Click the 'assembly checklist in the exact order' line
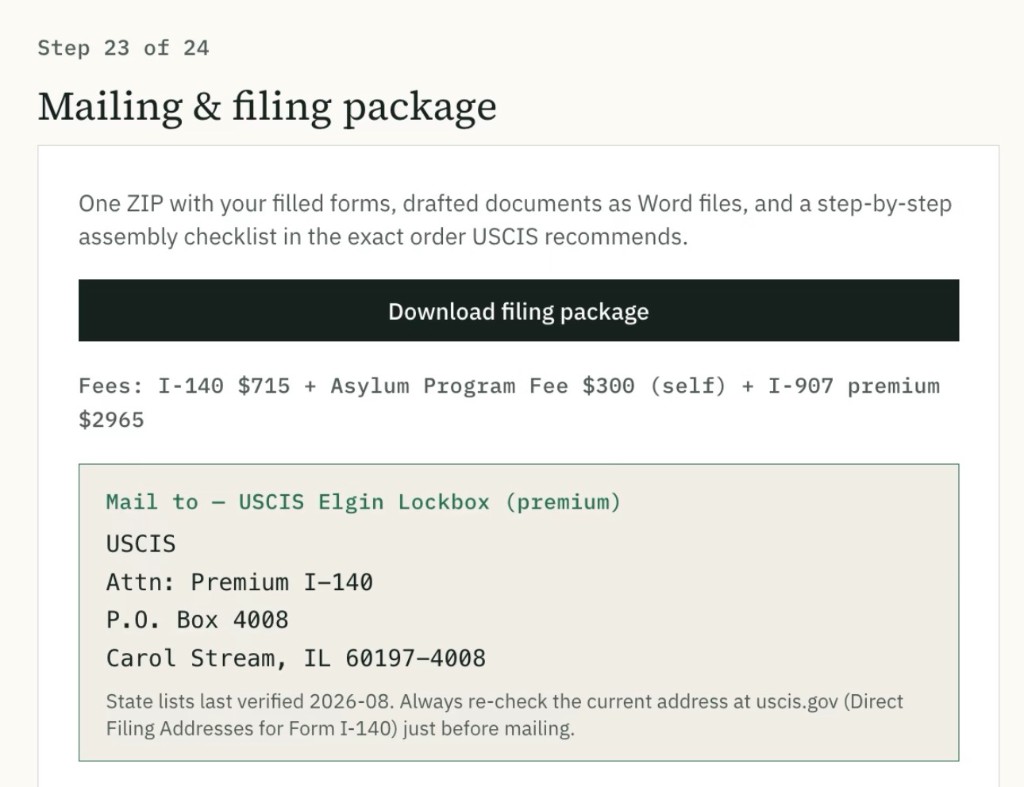 [x=383, y=236]
